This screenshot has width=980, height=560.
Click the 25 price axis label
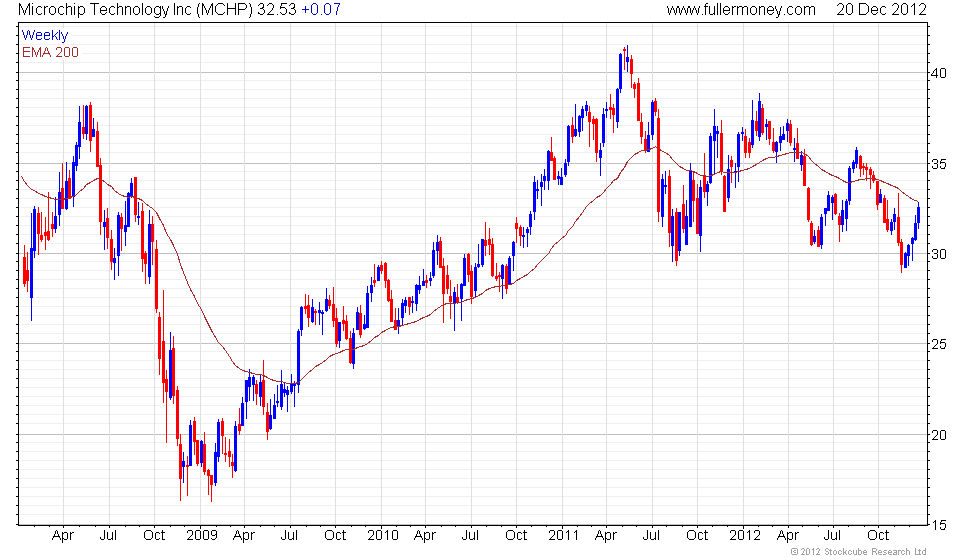pos(939,344)
